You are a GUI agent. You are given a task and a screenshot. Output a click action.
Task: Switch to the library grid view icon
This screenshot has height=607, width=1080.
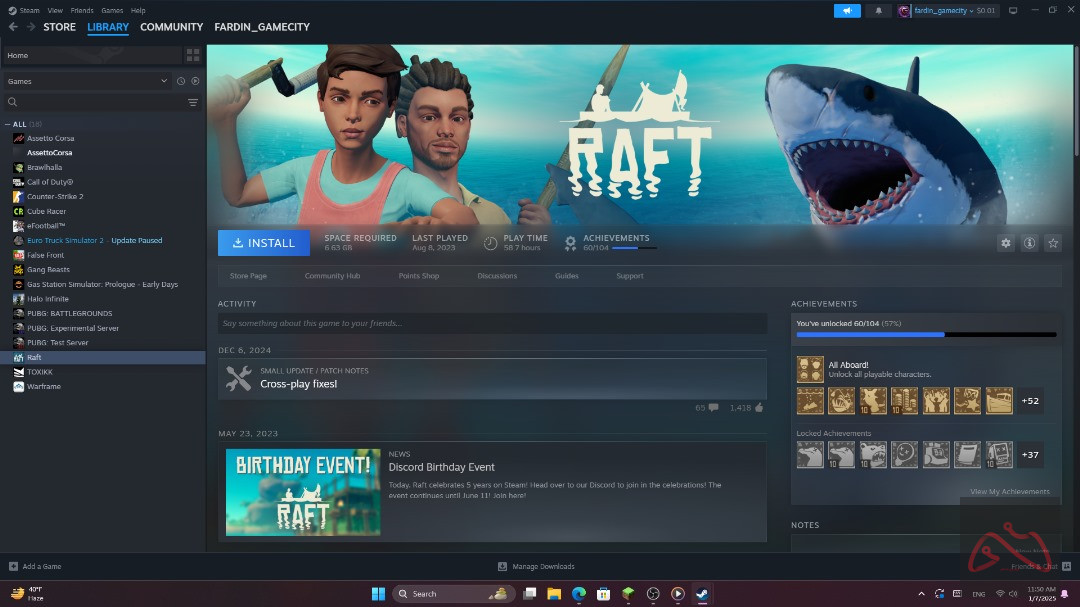click(193, 55)
